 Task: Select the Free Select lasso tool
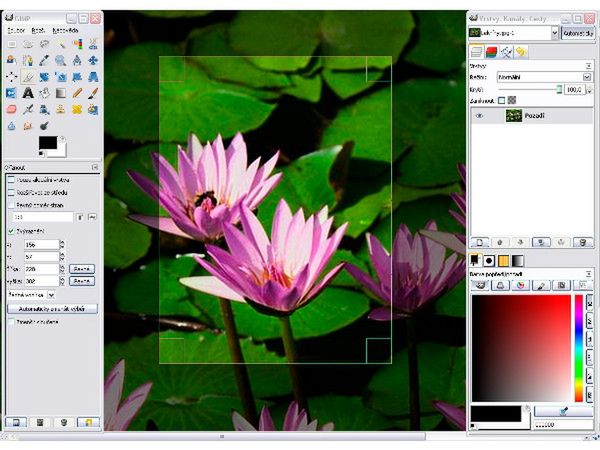pyautogui.click(x=44, y=44)
